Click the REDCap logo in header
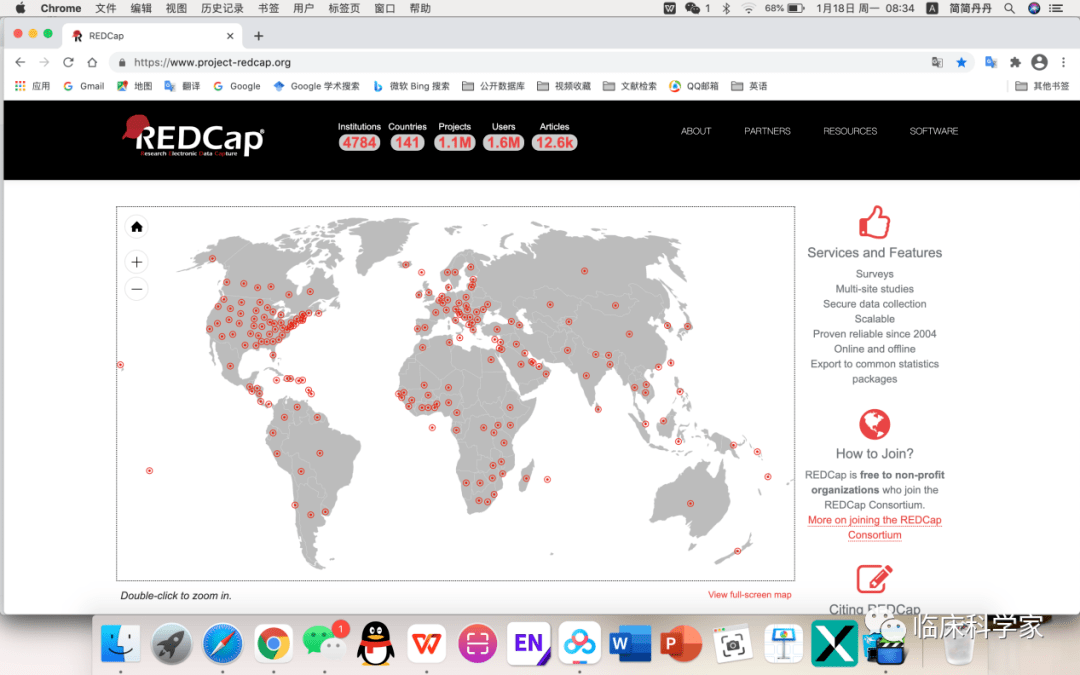The width and height of the screenshot is (1080, 675). point(194,136)
